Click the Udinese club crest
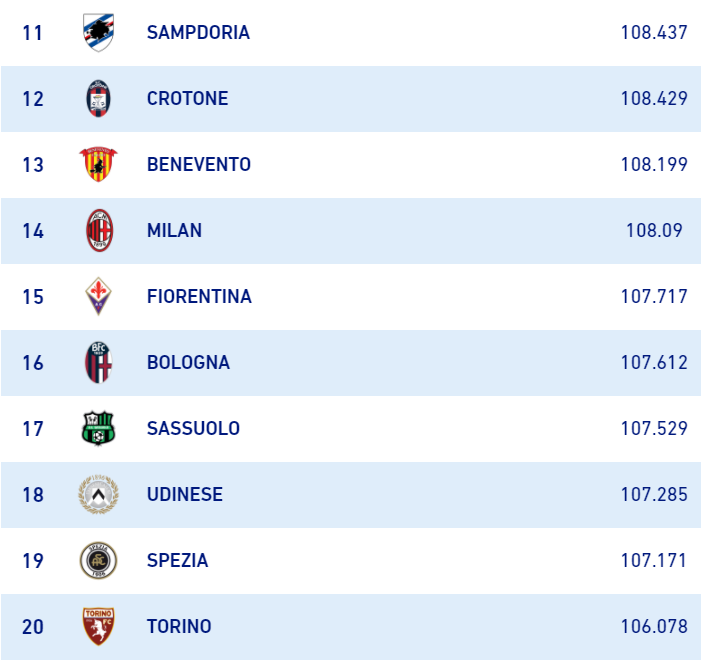 (99, 495)
